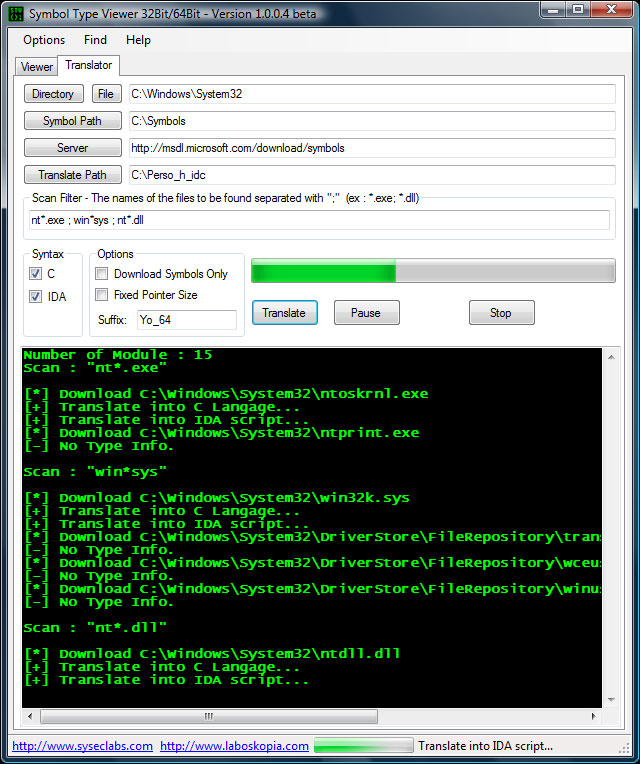The height and width of the screenshot is (764, 640).
Task: Open the Find menu
Action: pyautogui.click(x=95, y=40)
